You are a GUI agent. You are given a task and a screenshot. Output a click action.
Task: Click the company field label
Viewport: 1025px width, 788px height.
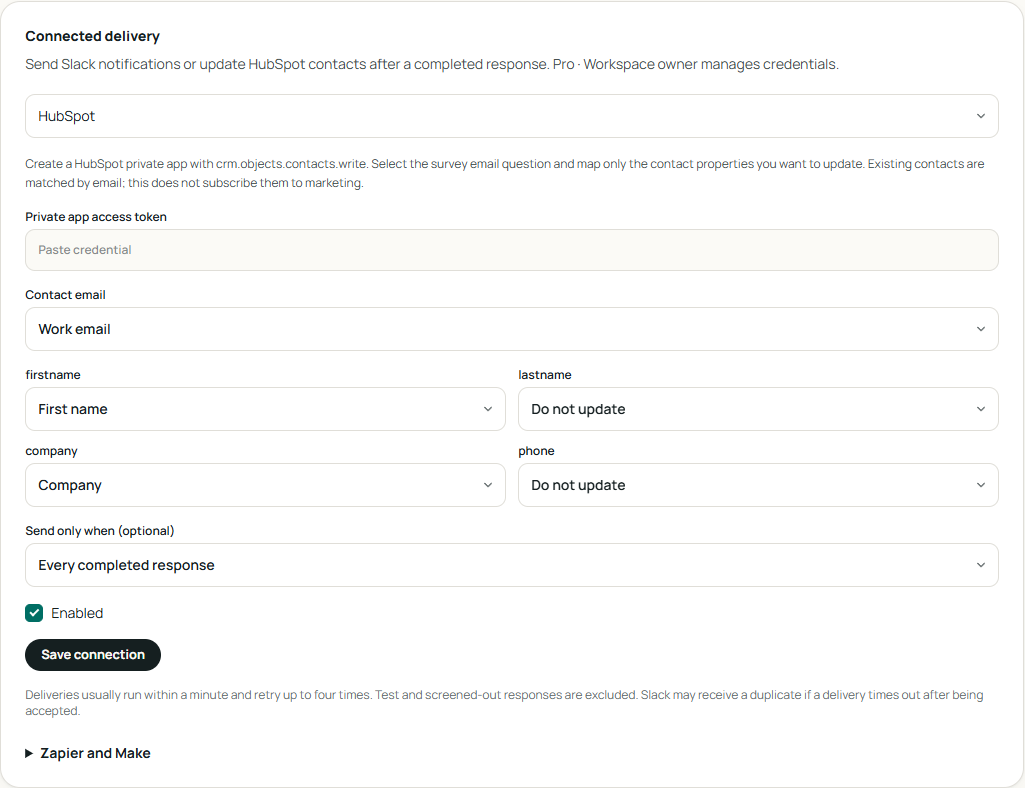[51, 451]
